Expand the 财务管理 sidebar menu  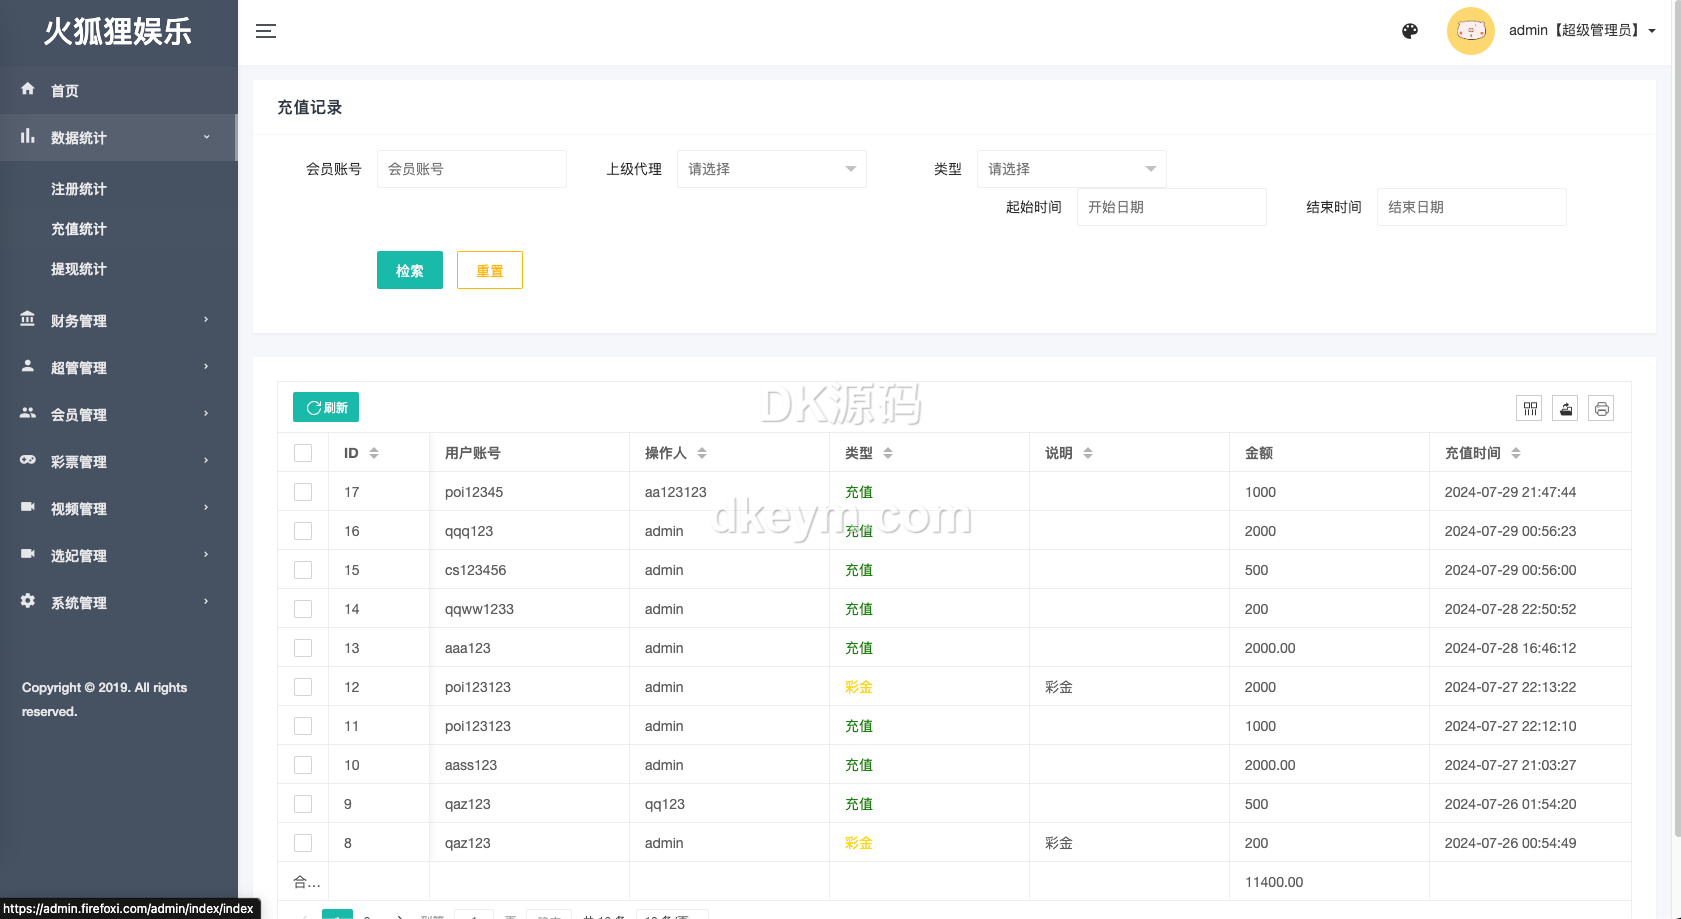(x=118, y=321)
